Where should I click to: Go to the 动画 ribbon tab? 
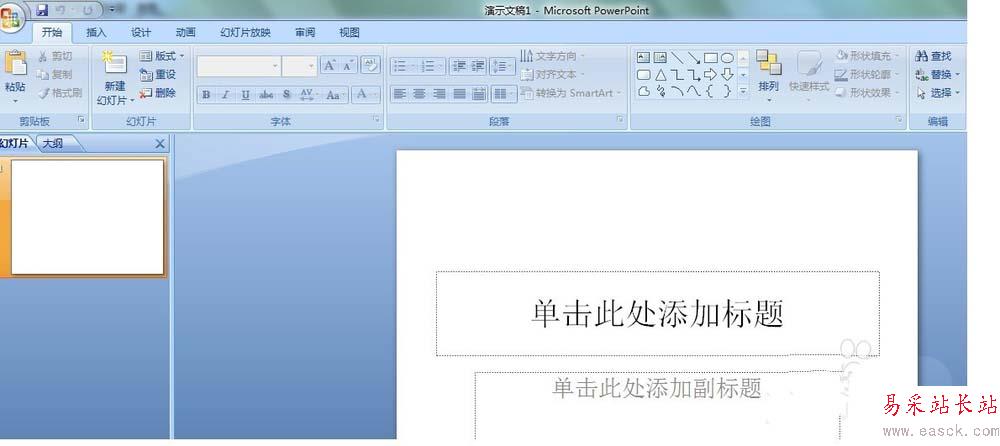(186, 33)
